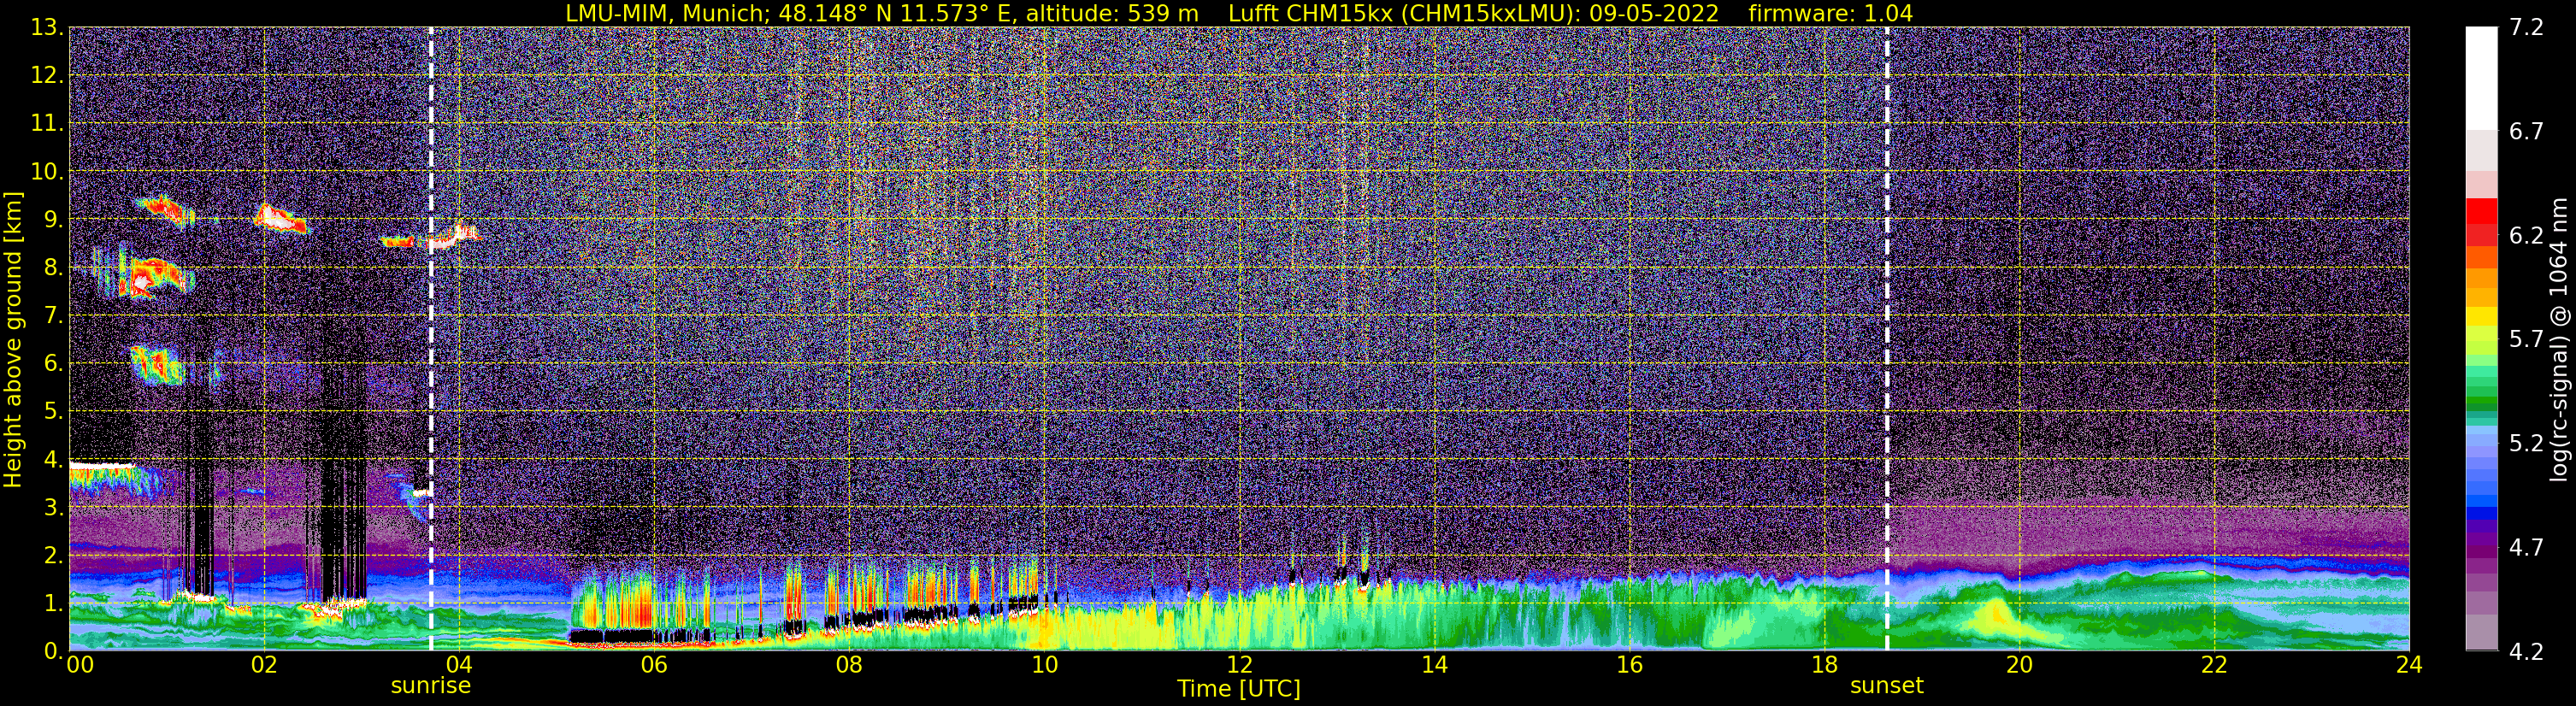The width and height of the screenshot is (2576, 706).
Task: Click the sunrise label below the time axis
Action: (430, 686)
